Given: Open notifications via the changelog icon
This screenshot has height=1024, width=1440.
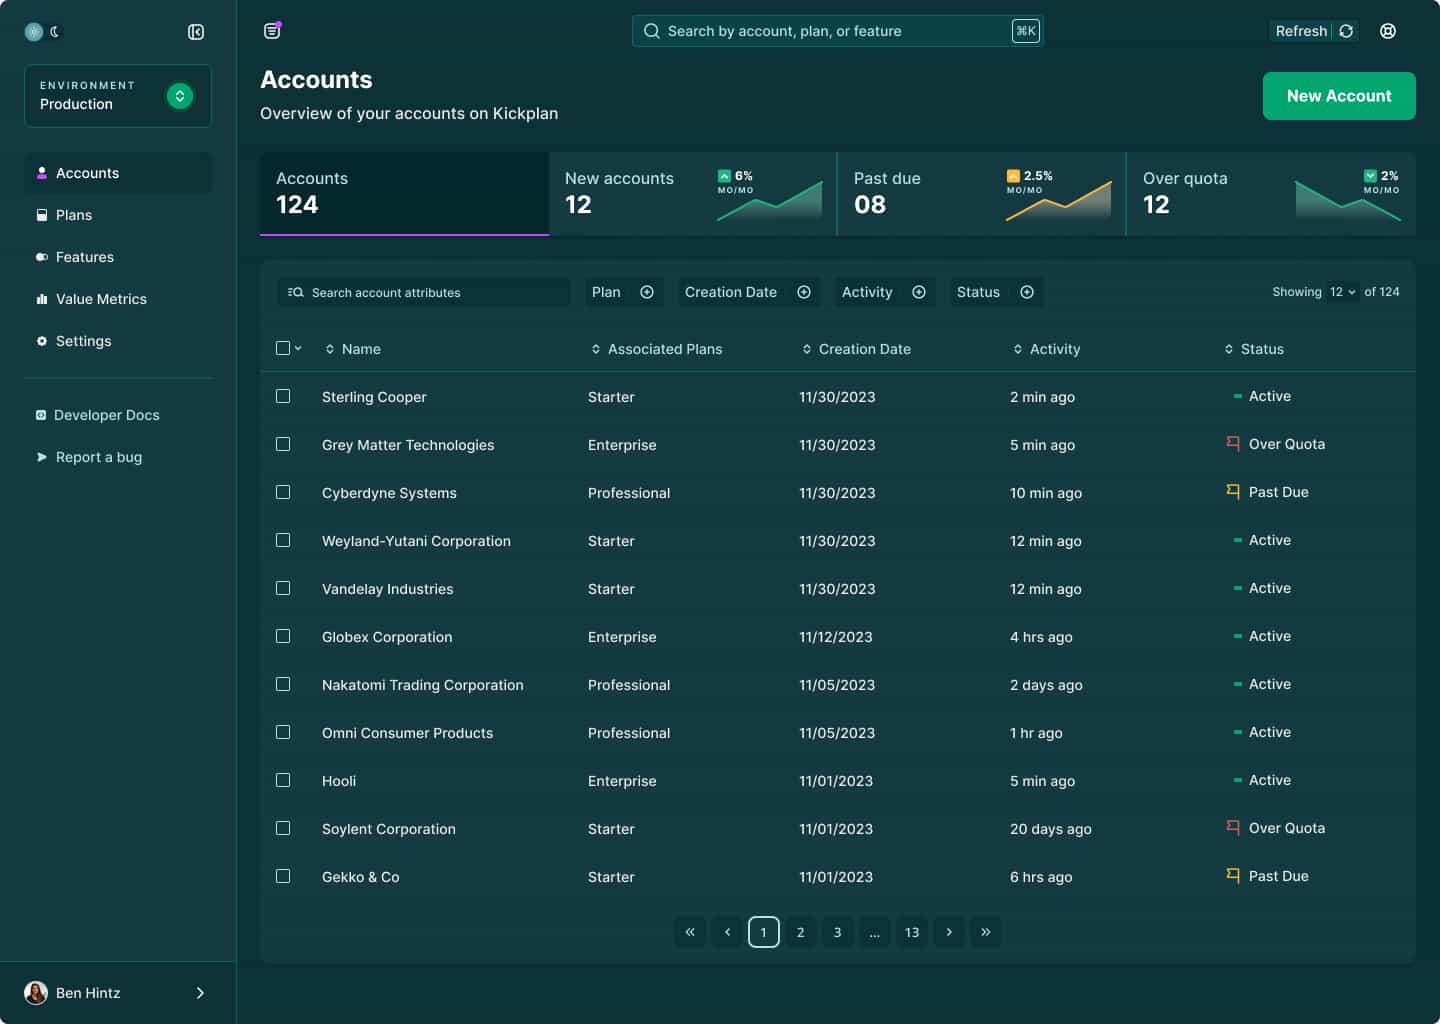Looking at the screenshot, I should tap(271, 30).
